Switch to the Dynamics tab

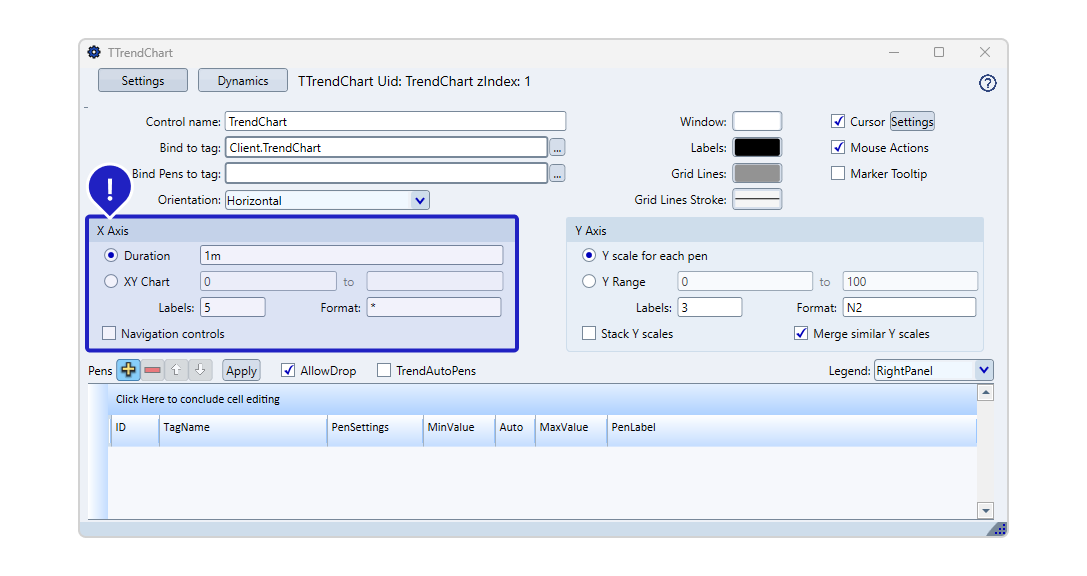pos(243,81)
